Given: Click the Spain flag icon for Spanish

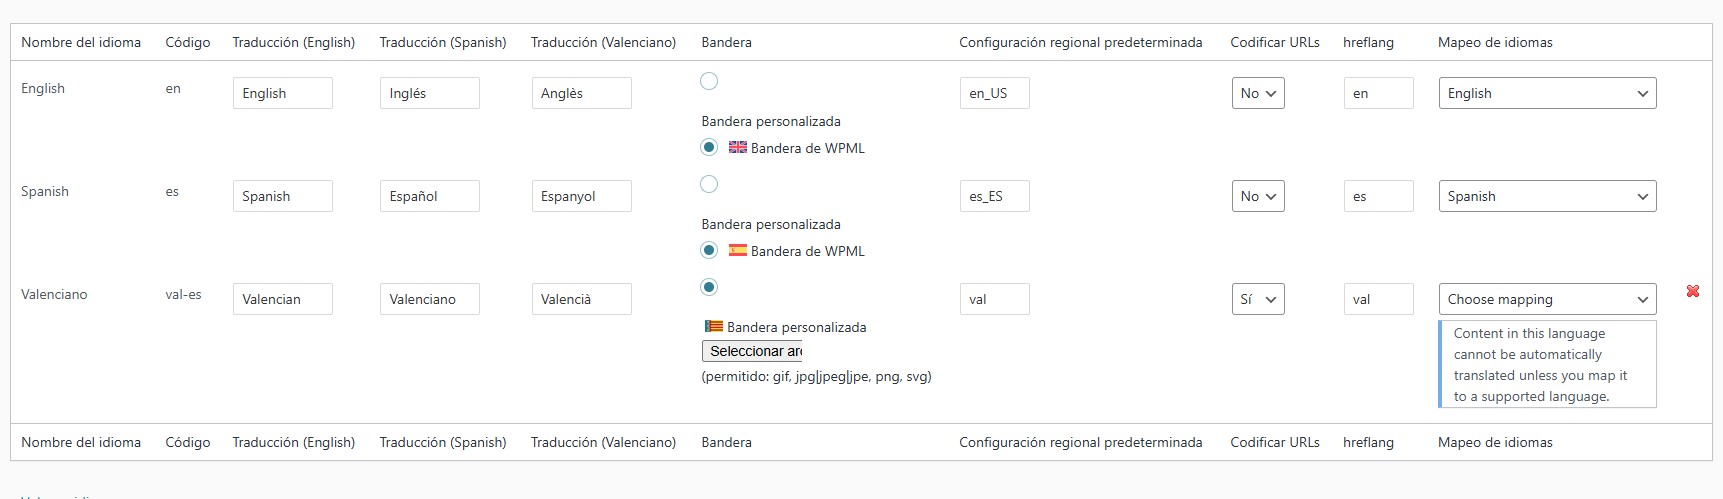Looking at the screenshot, I should [738, 250].
